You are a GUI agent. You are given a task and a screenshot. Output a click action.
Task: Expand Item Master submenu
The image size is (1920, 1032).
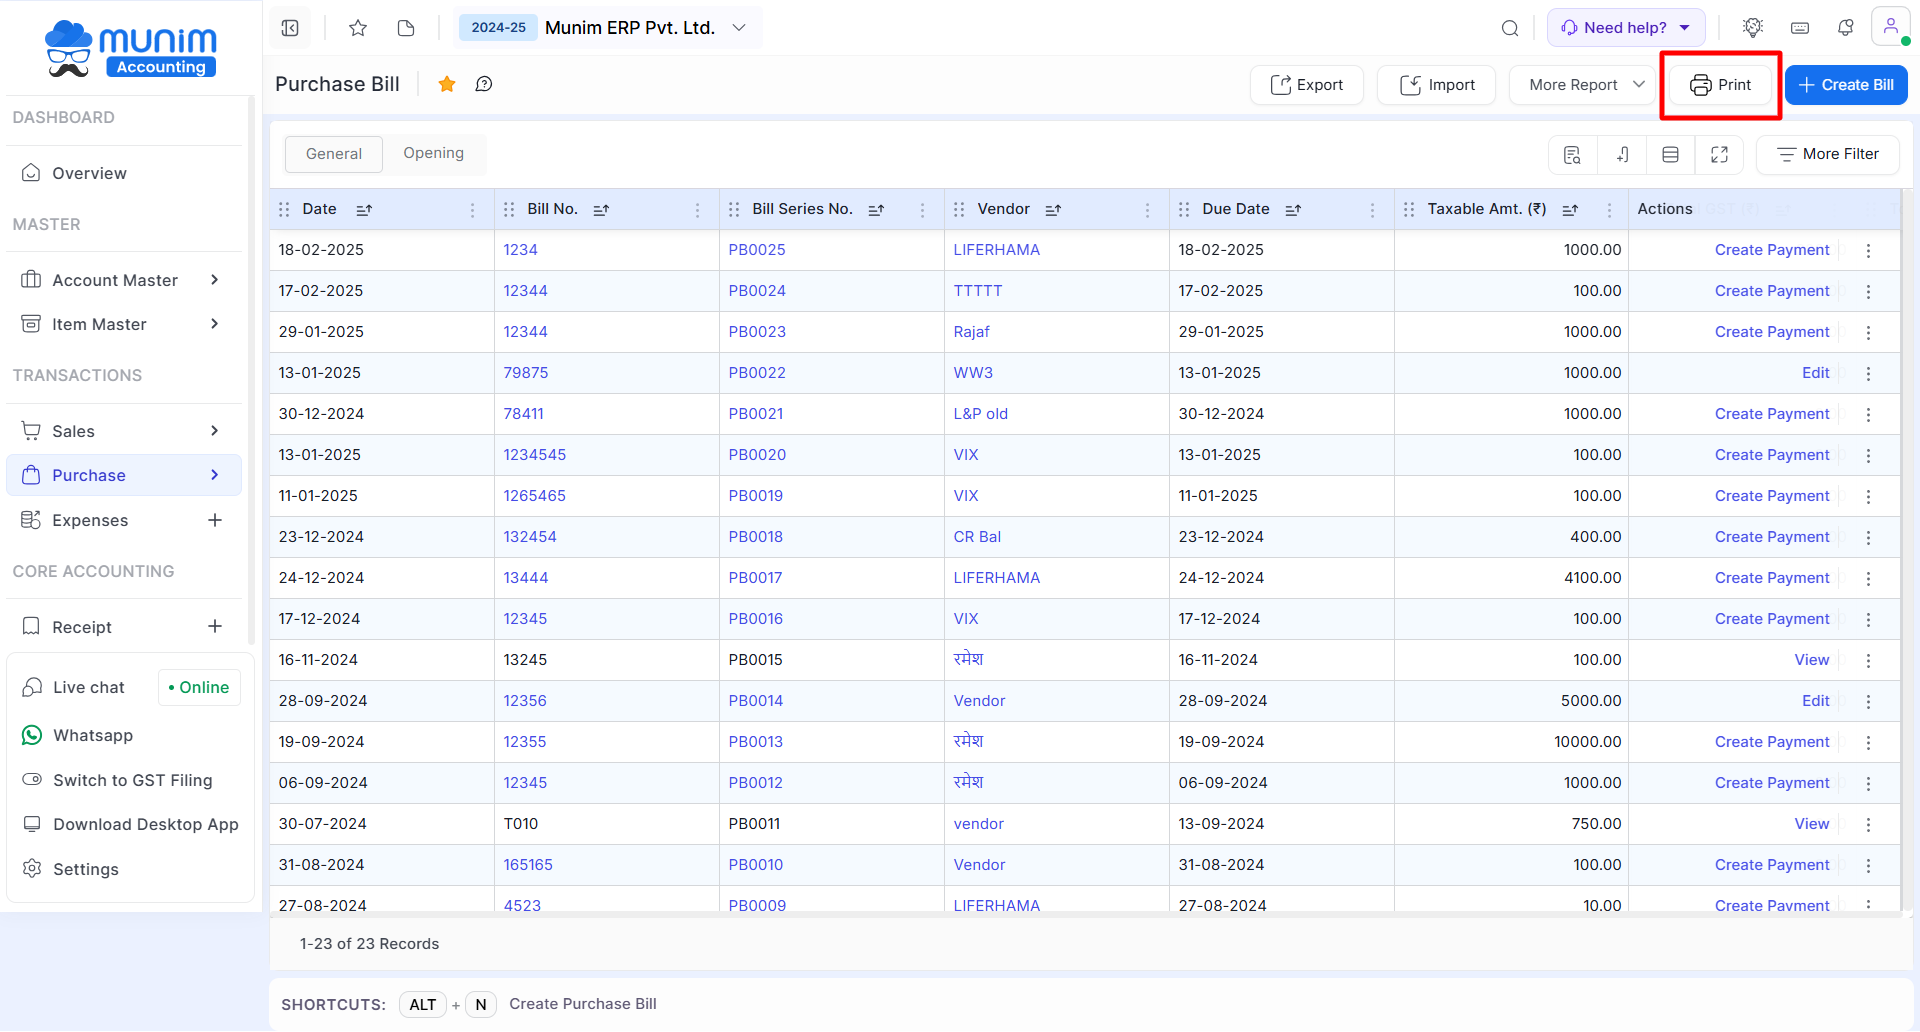(214, 324)
